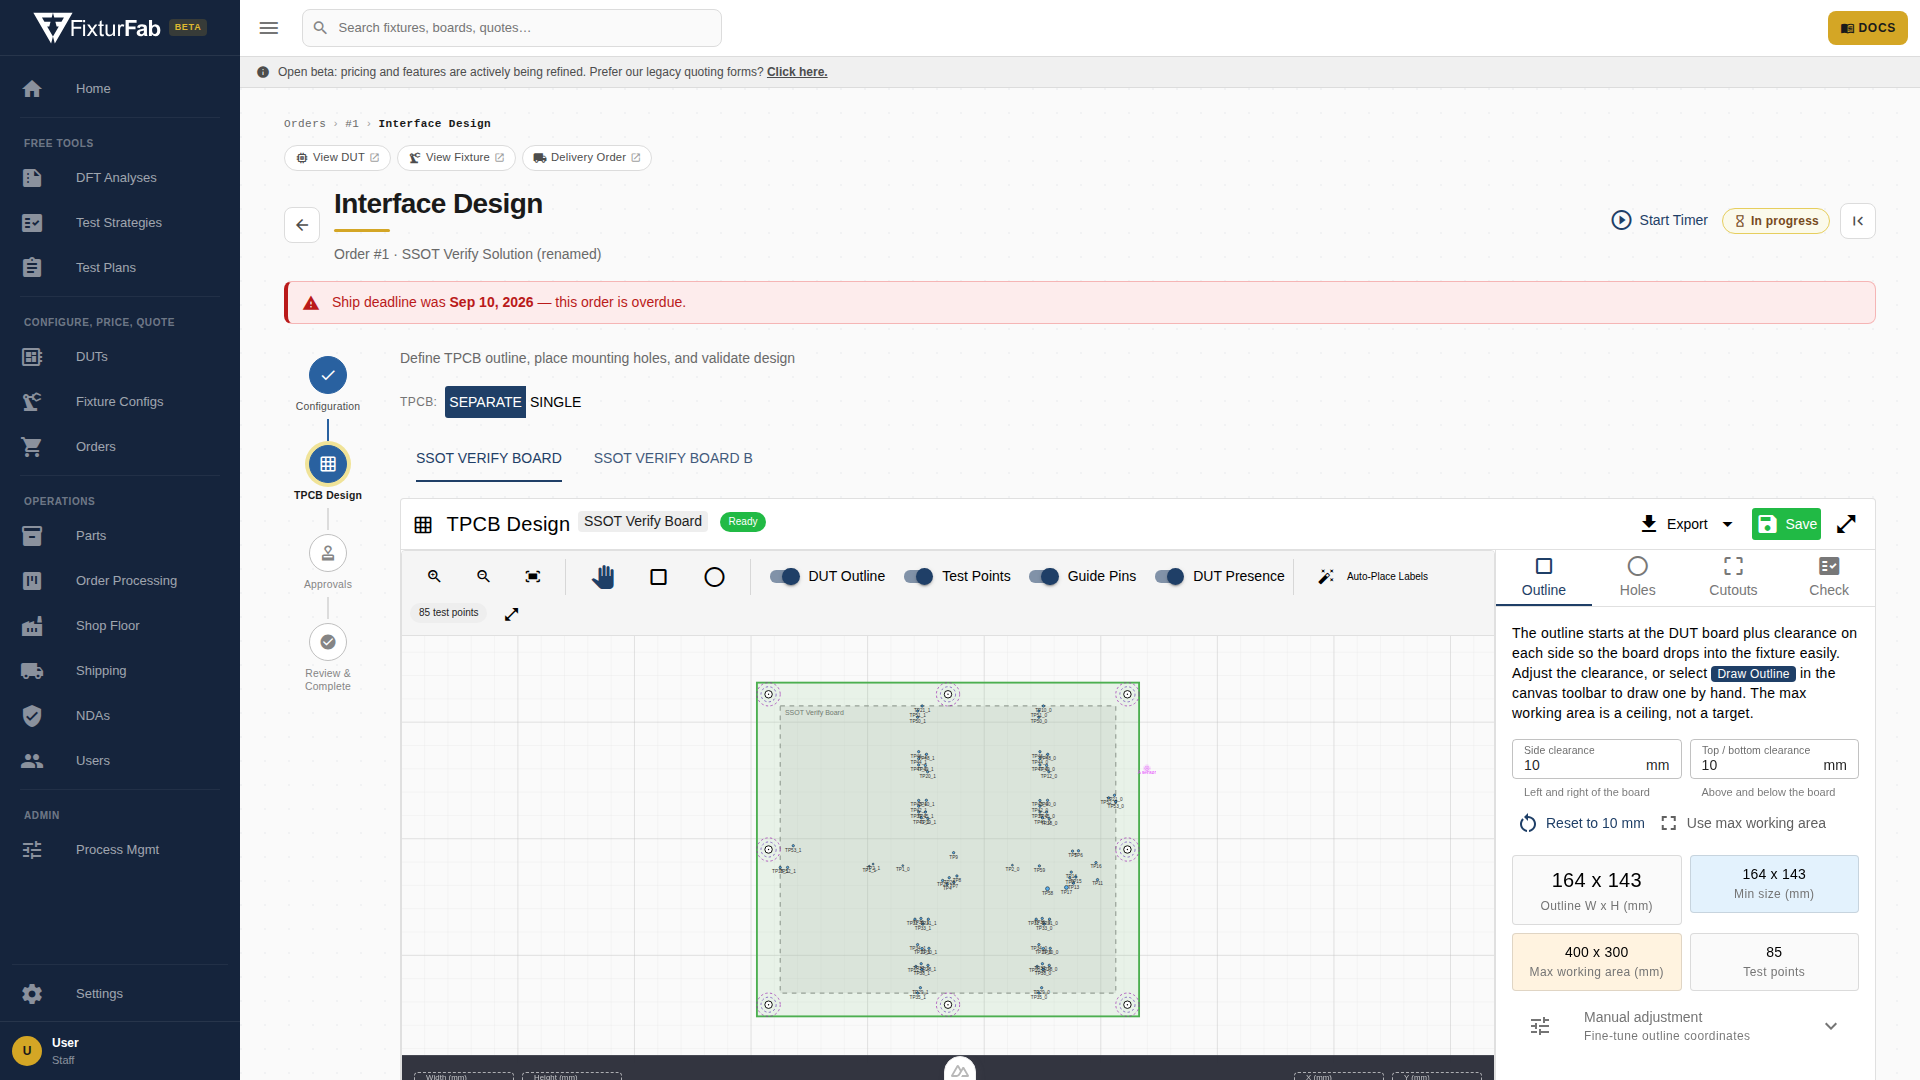
Task: Collapse the side panel arrow button
Action: 1858,221
